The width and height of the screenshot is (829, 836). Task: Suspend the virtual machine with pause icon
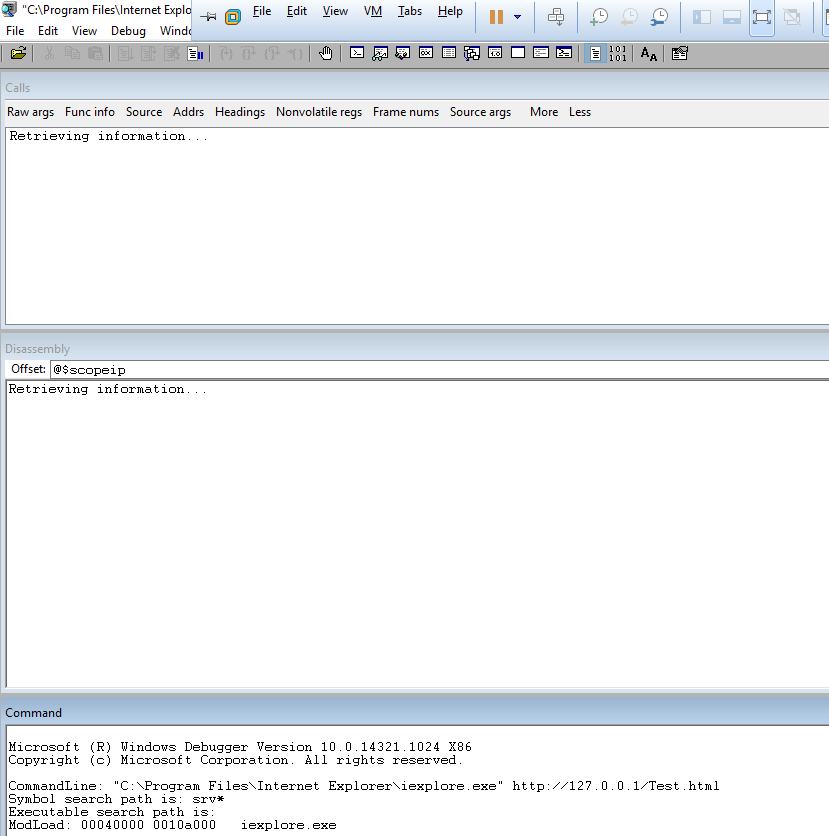[x=496, y=17]
